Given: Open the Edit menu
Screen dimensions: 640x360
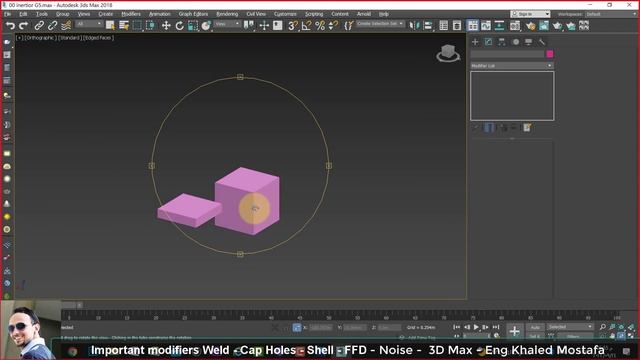Looking at the screenshot, I should pos(23,14).
